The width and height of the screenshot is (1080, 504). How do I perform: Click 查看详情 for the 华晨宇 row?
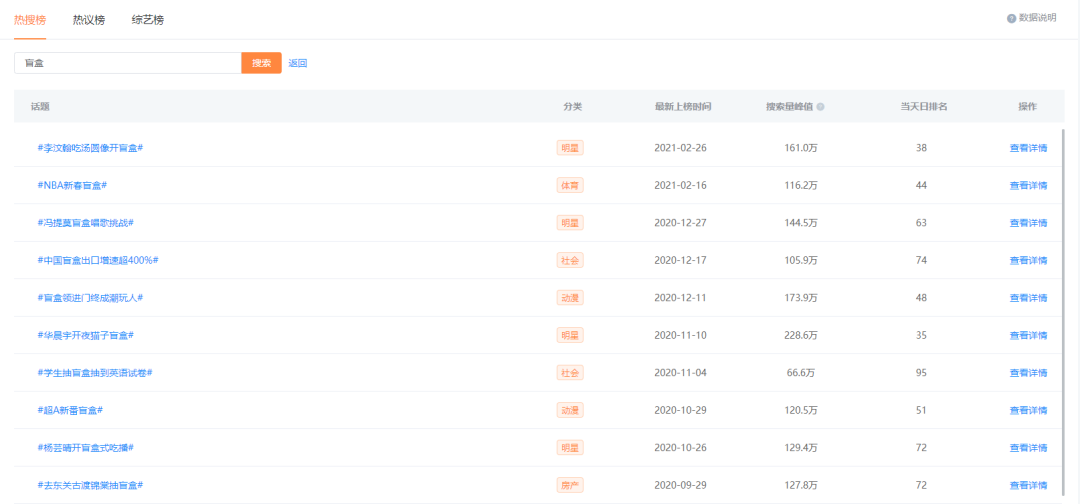[1028, 335]
